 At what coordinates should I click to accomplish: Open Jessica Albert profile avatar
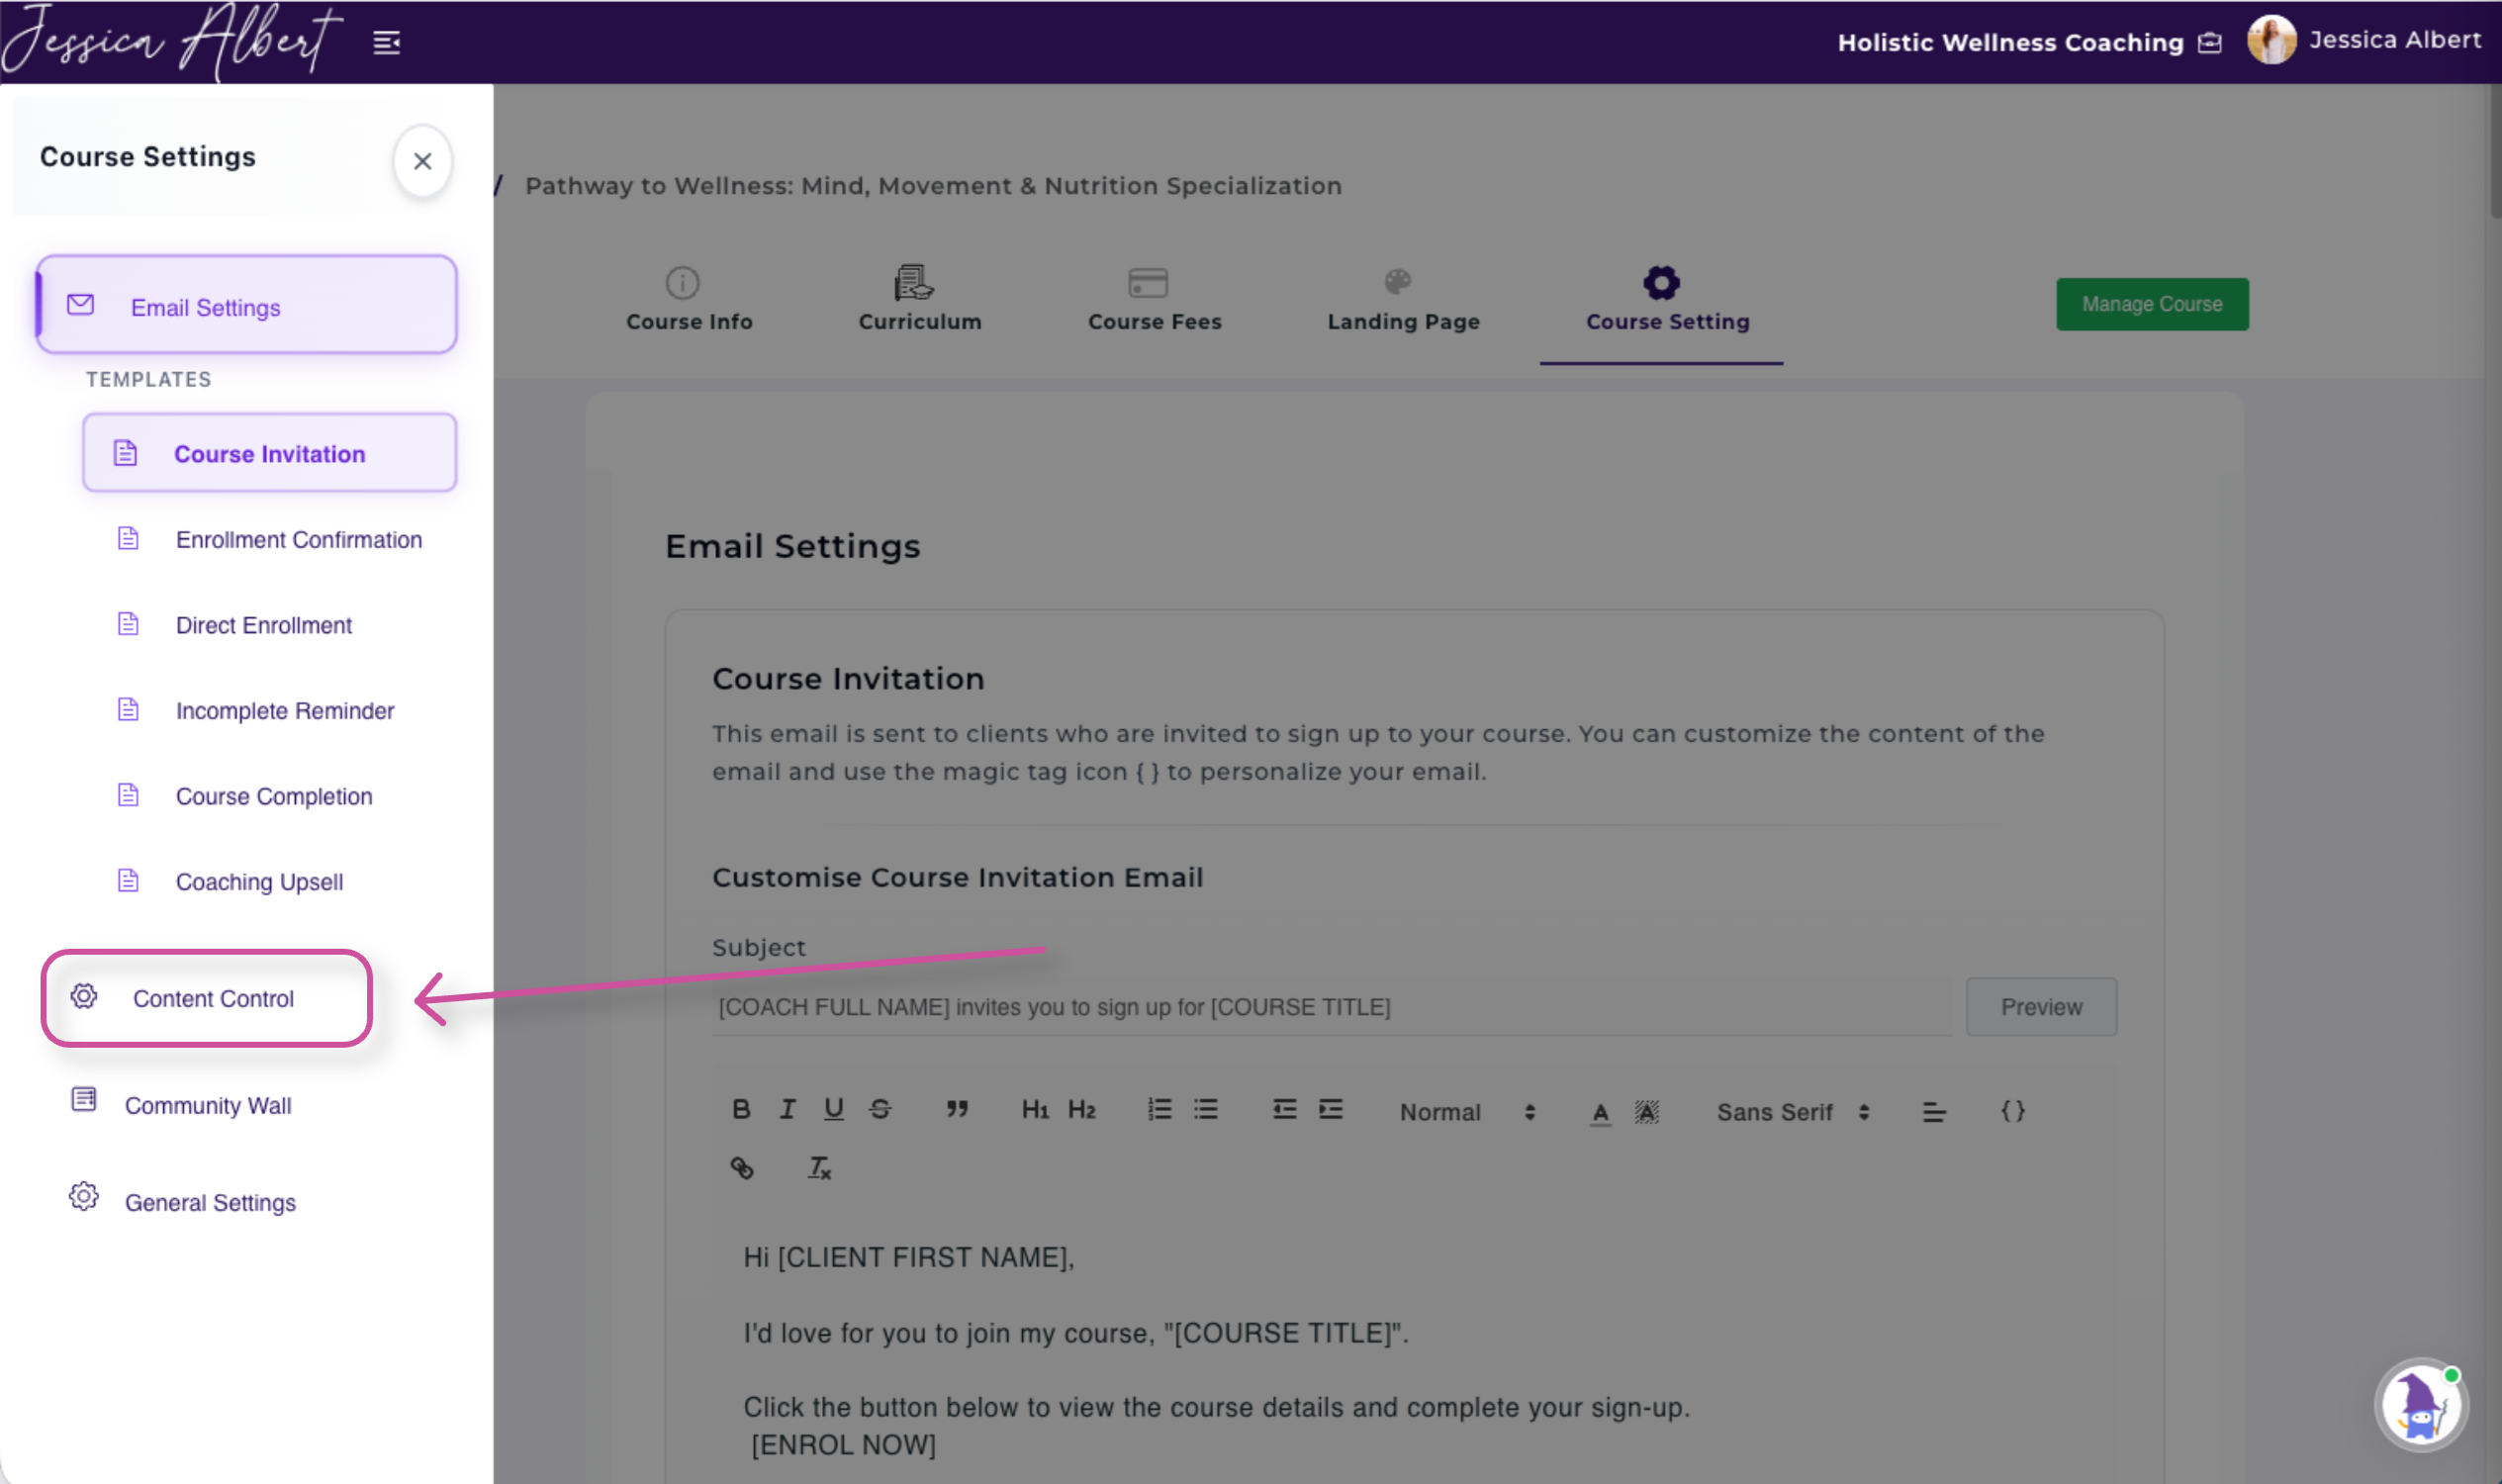2271,40
